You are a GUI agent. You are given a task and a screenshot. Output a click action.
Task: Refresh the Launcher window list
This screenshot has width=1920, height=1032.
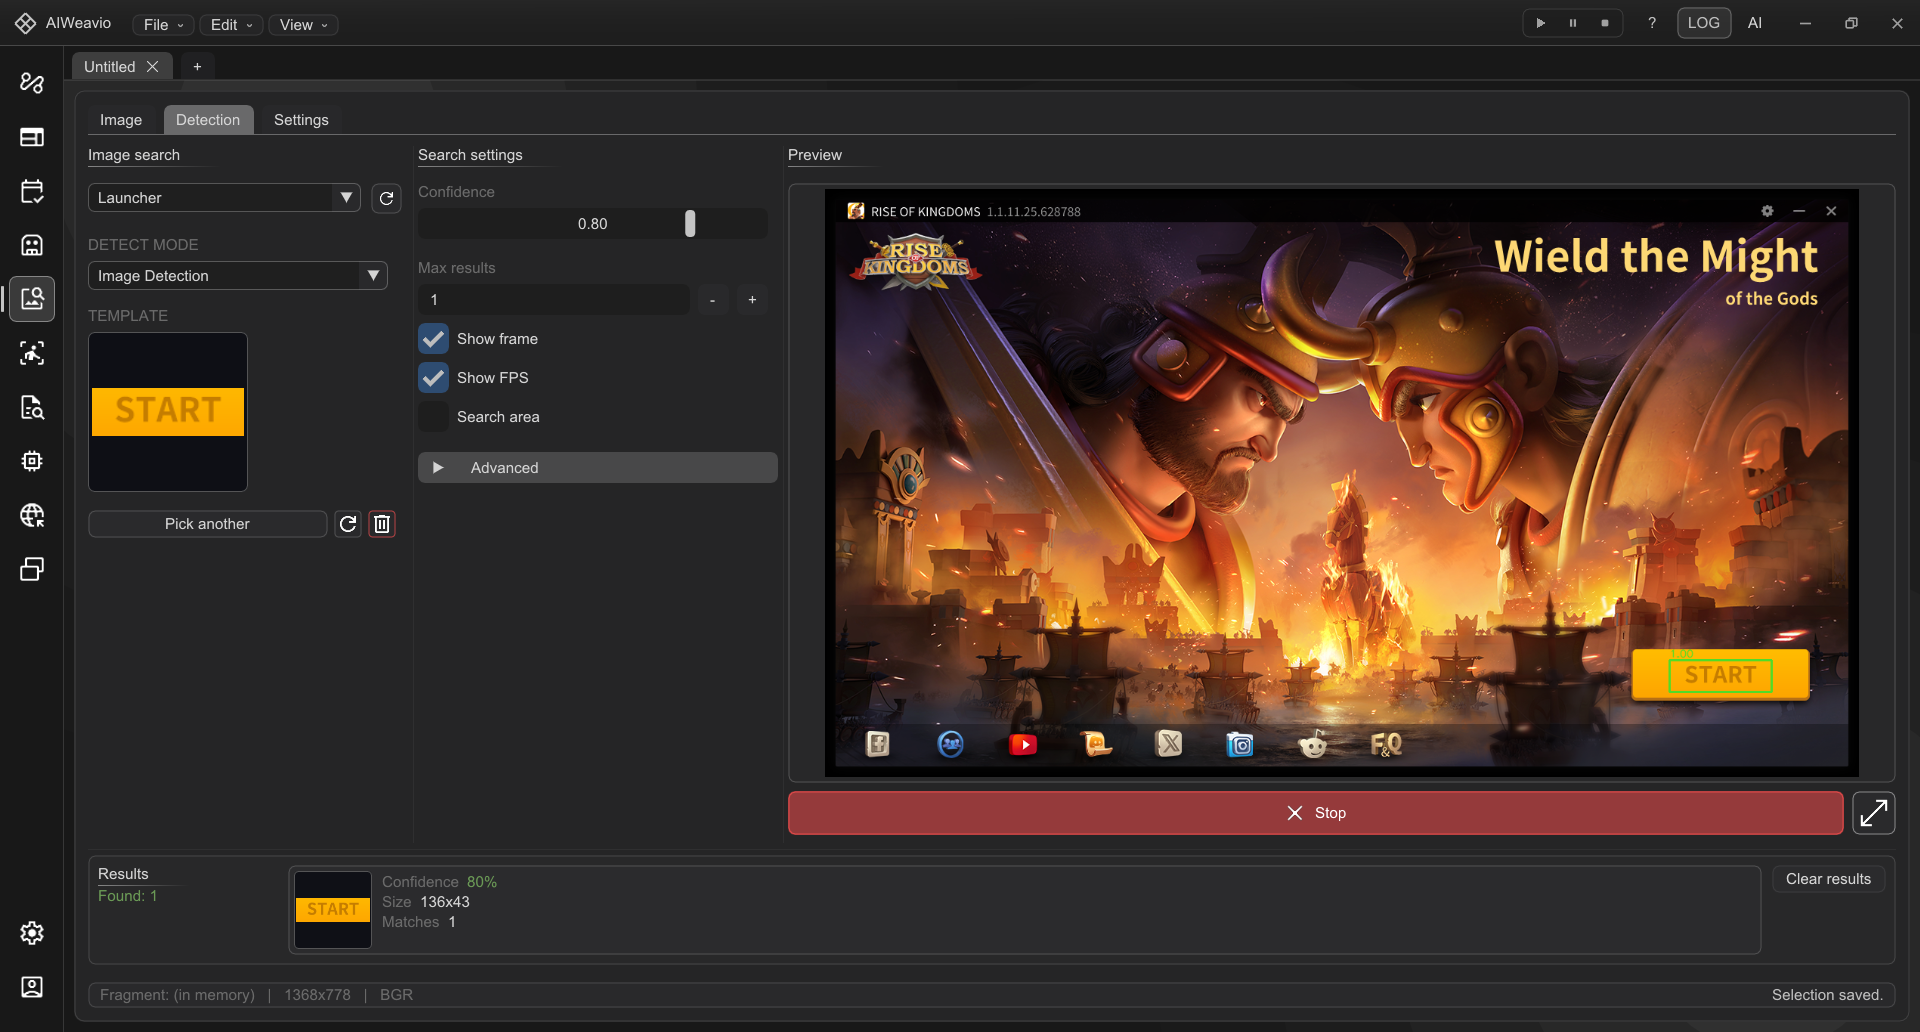point(386,198)
